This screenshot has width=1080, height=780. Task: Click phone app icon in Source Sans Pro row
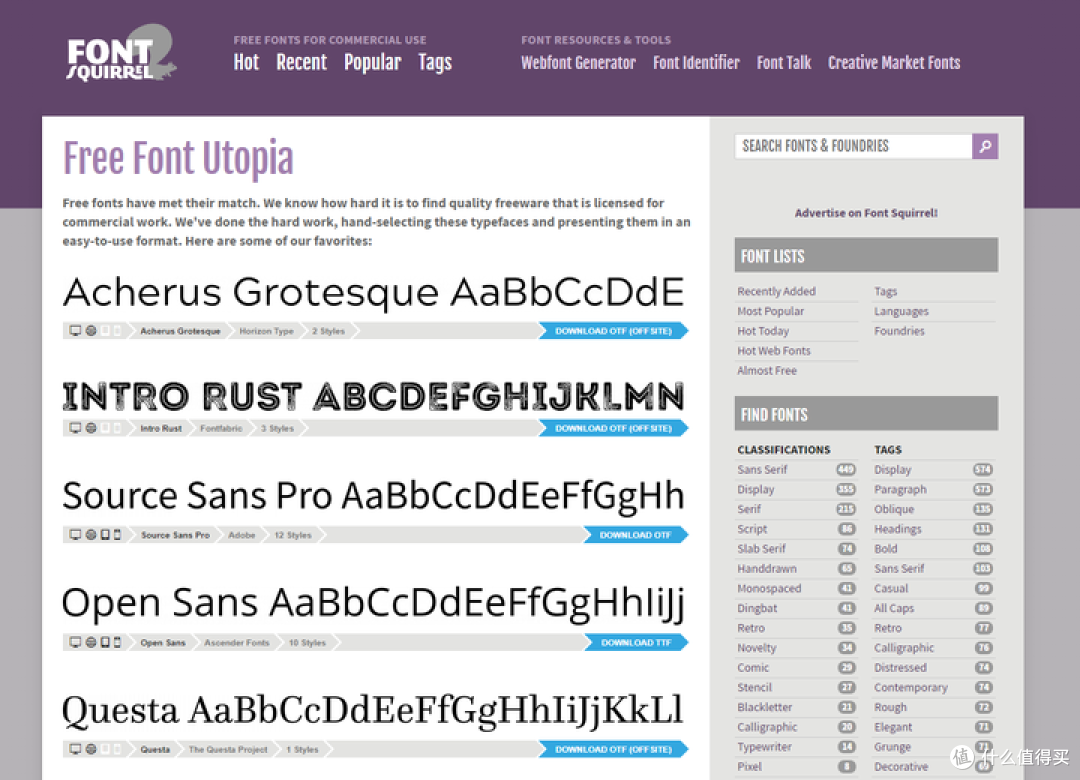[x=117, y=535]
